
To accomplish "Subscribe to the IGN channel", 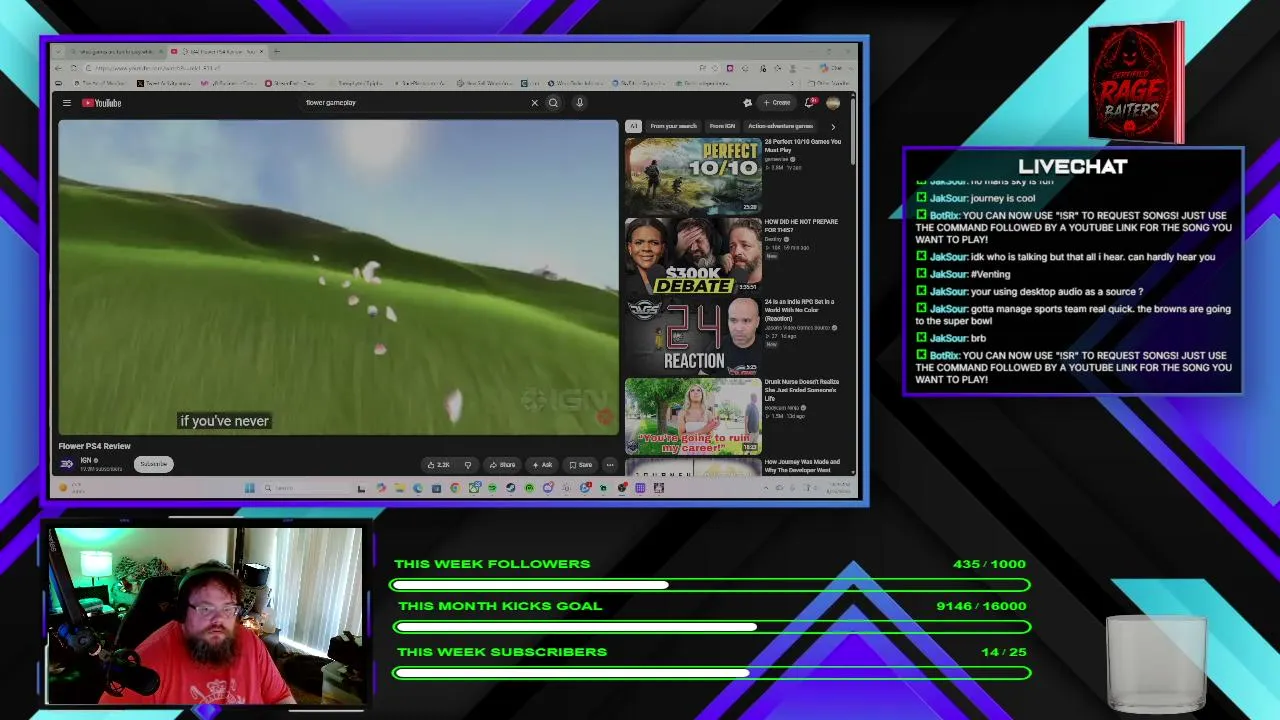I will coord(154,464).
